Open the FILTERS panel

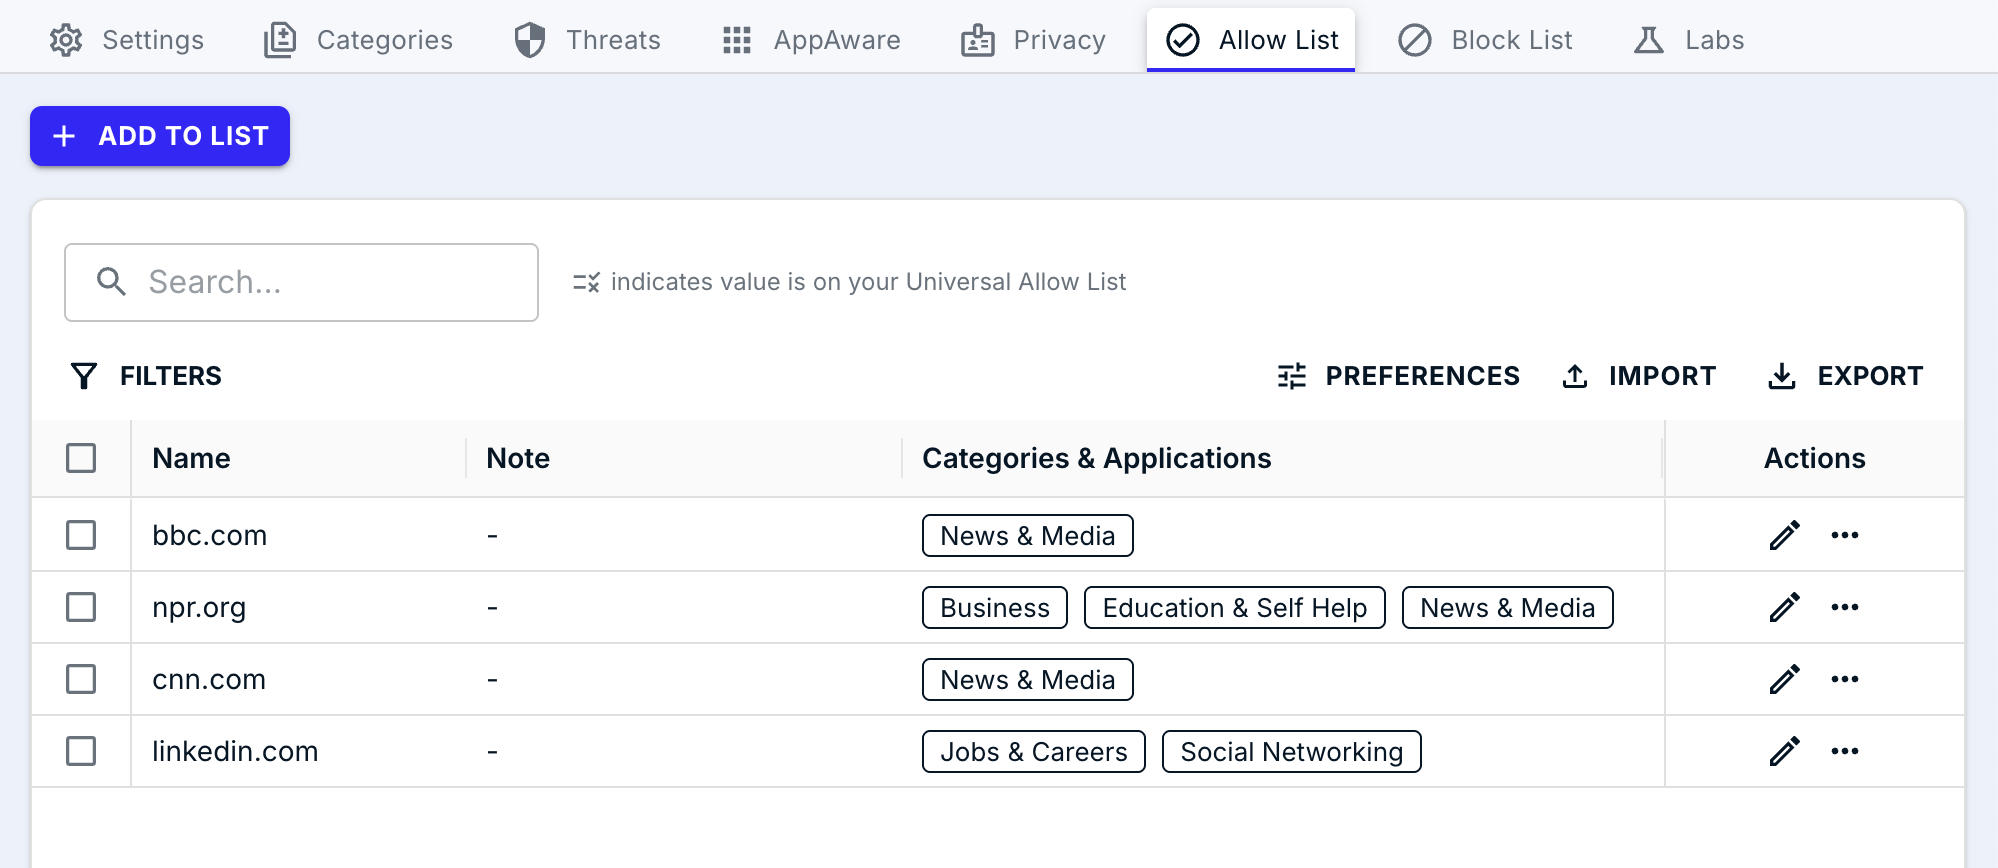(146, 376)
